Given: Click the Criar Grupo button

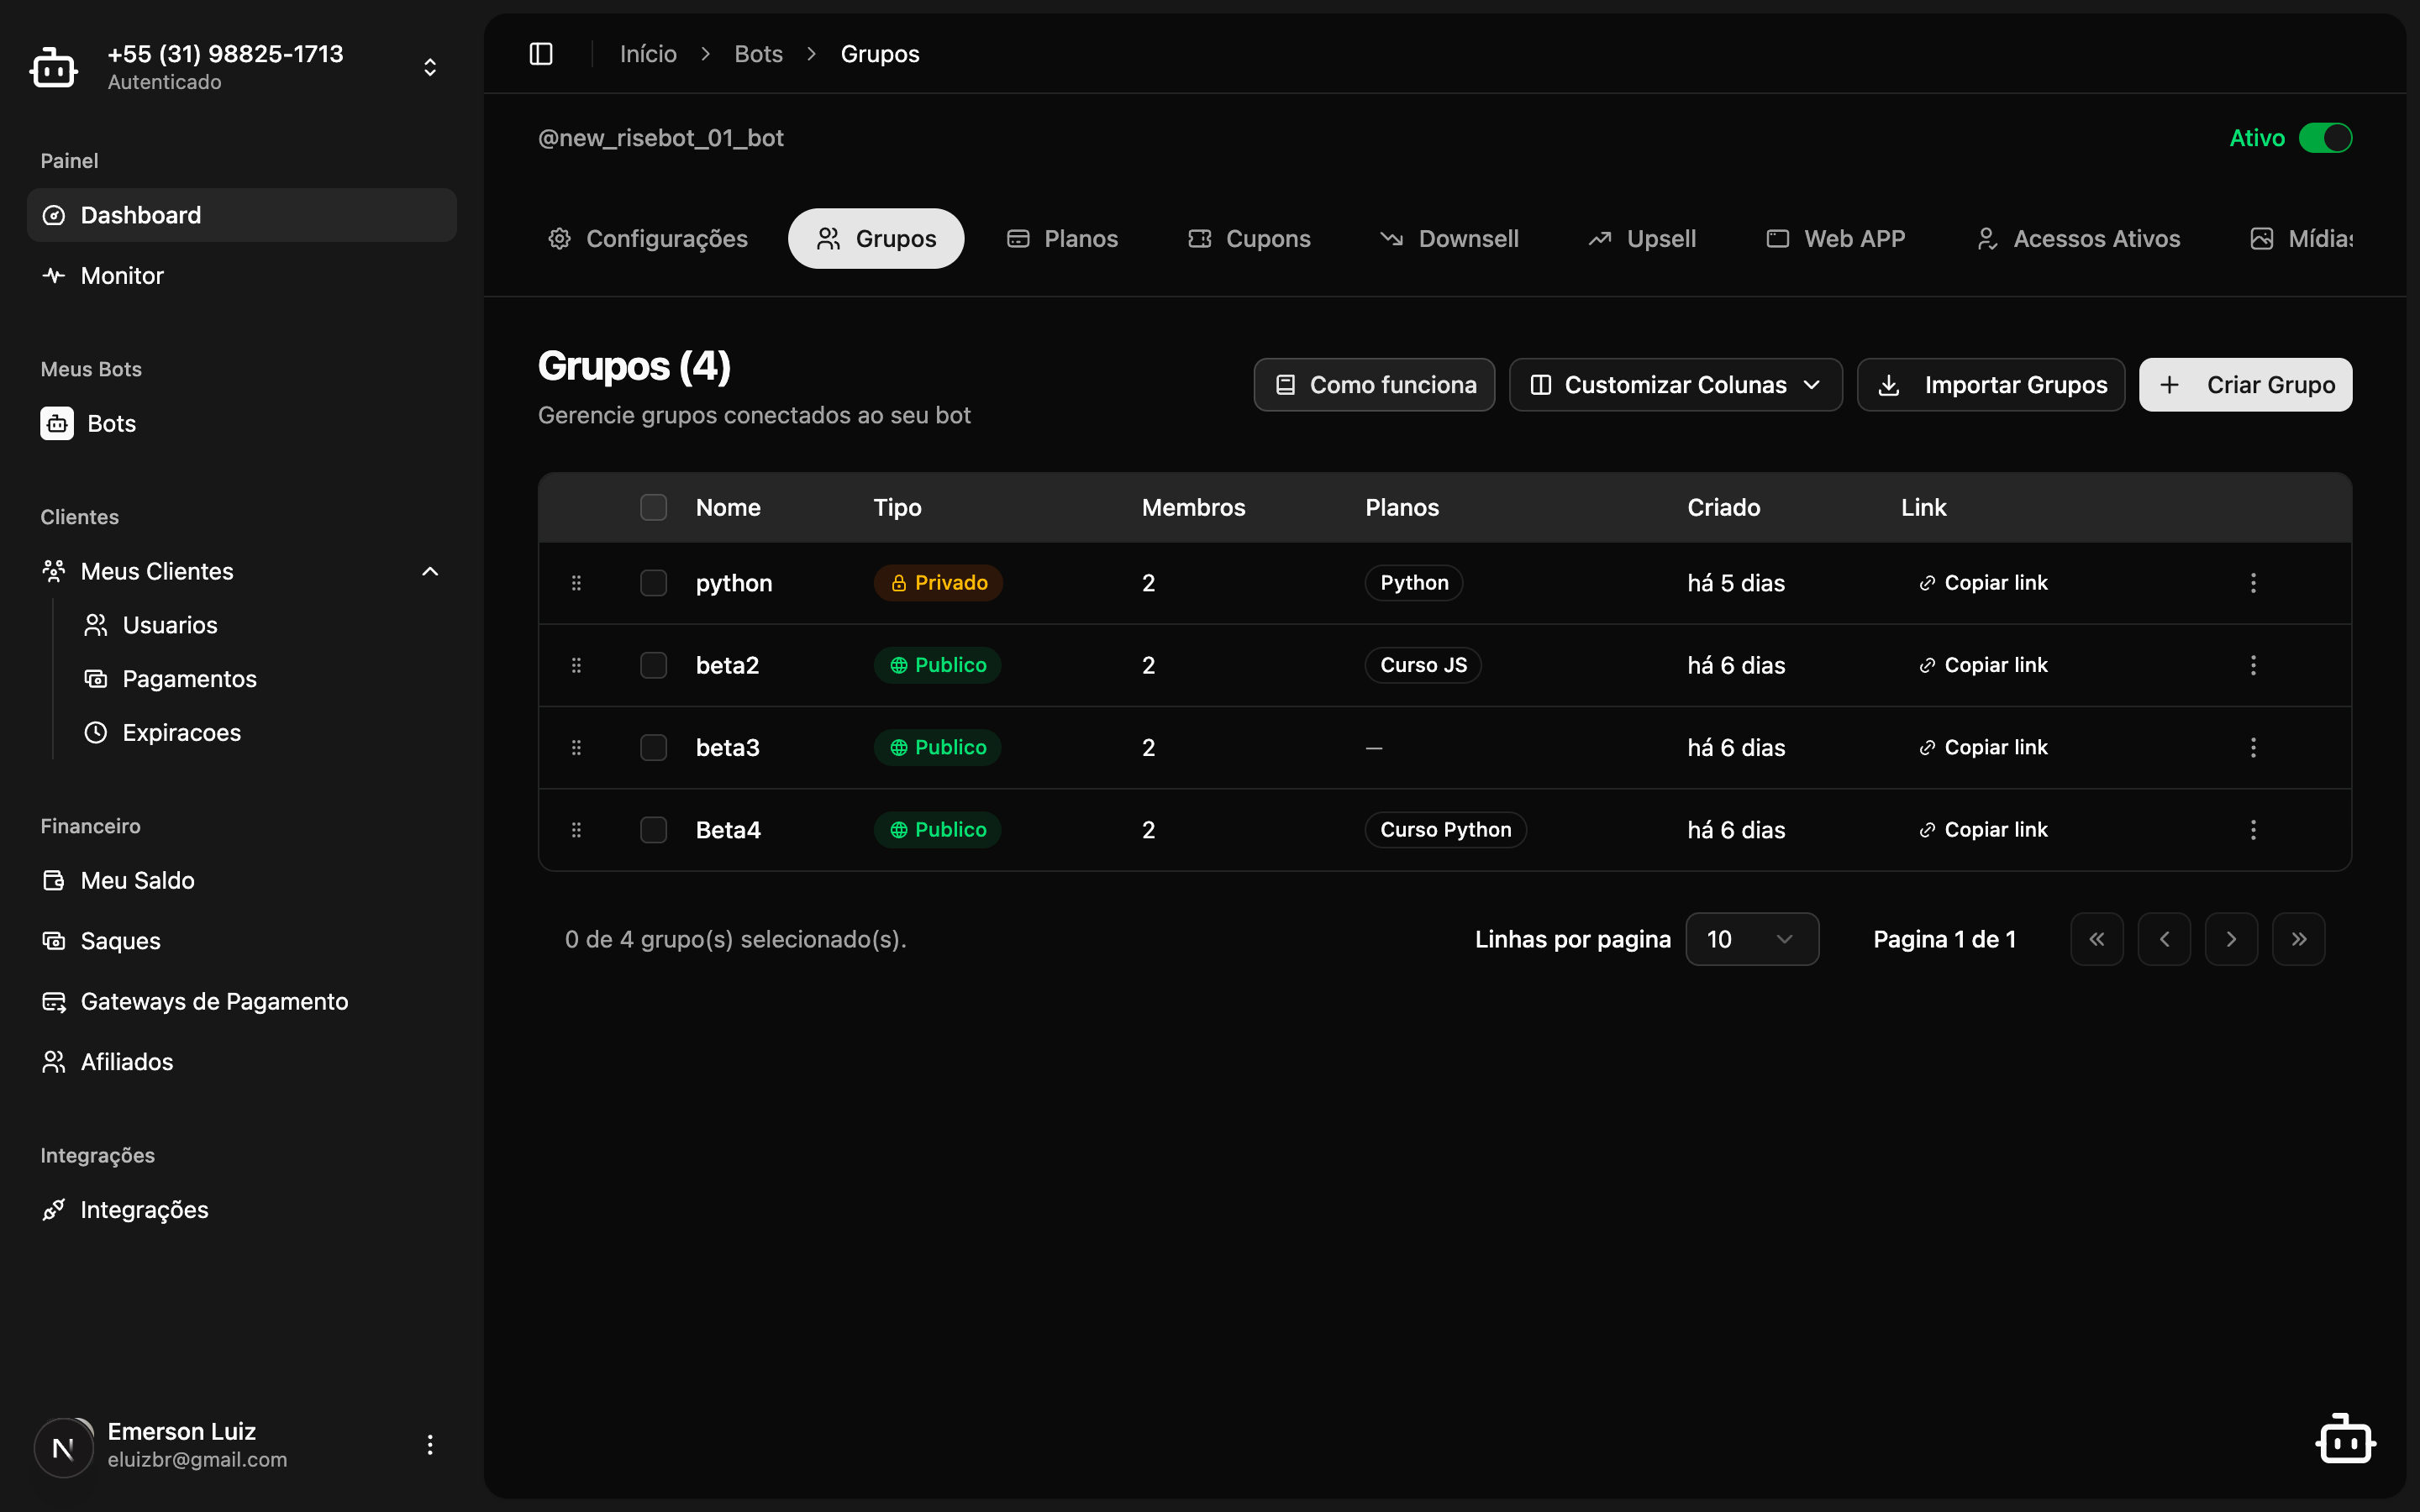Looking at the screenshot, I should 2245,385.
